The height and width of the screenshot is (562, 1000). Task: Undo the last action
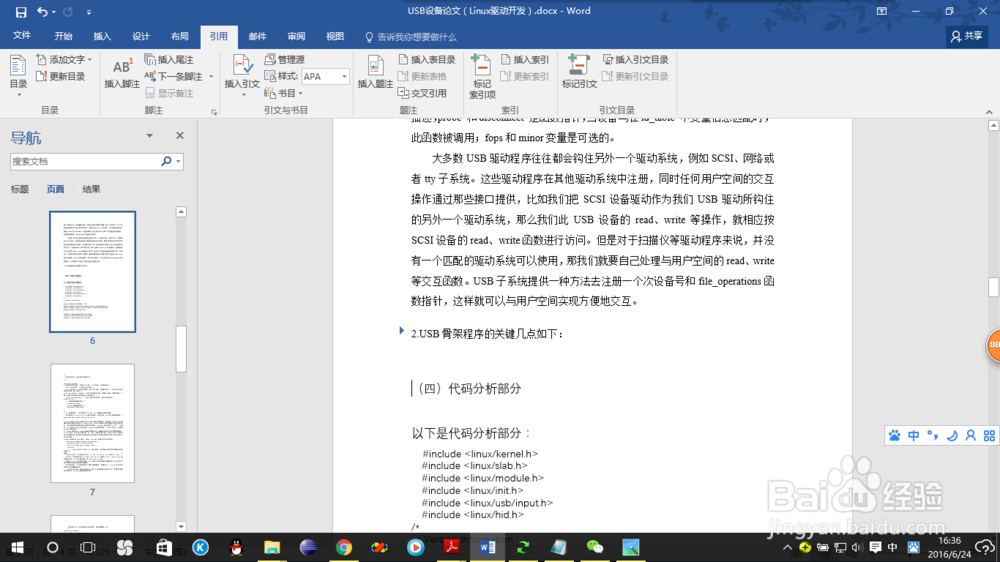coord(41,11)
